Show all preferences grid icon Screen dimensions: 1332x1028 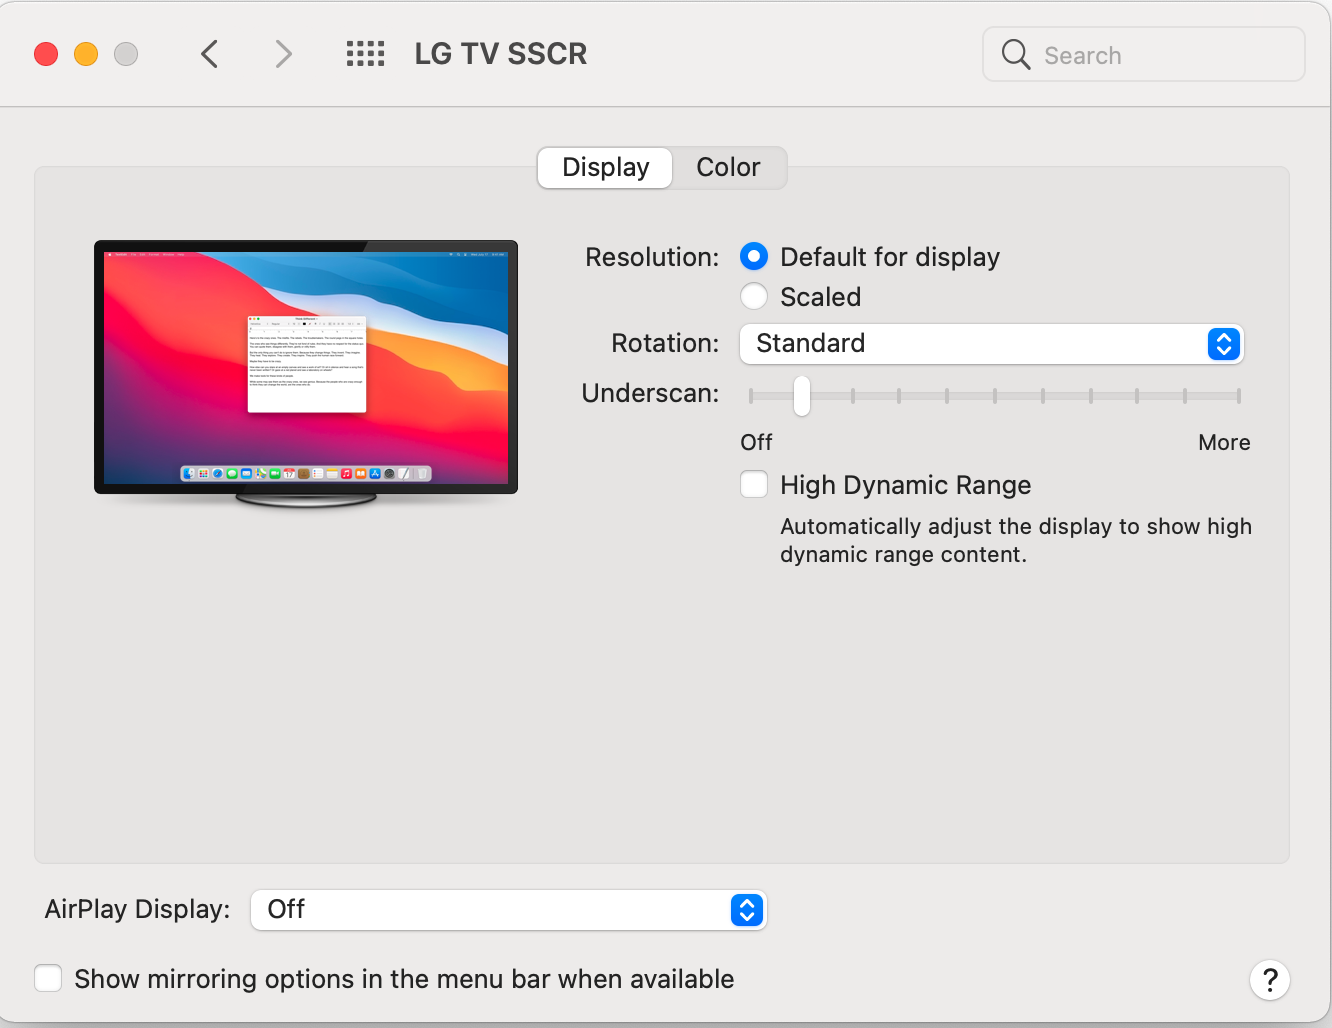pyautogui.click(x=365, y=54)
